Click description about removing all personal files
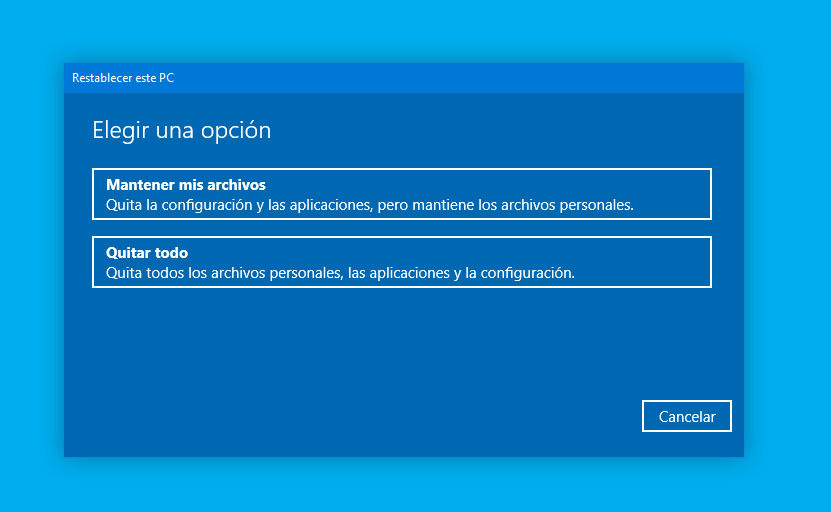 coord(340,273)
